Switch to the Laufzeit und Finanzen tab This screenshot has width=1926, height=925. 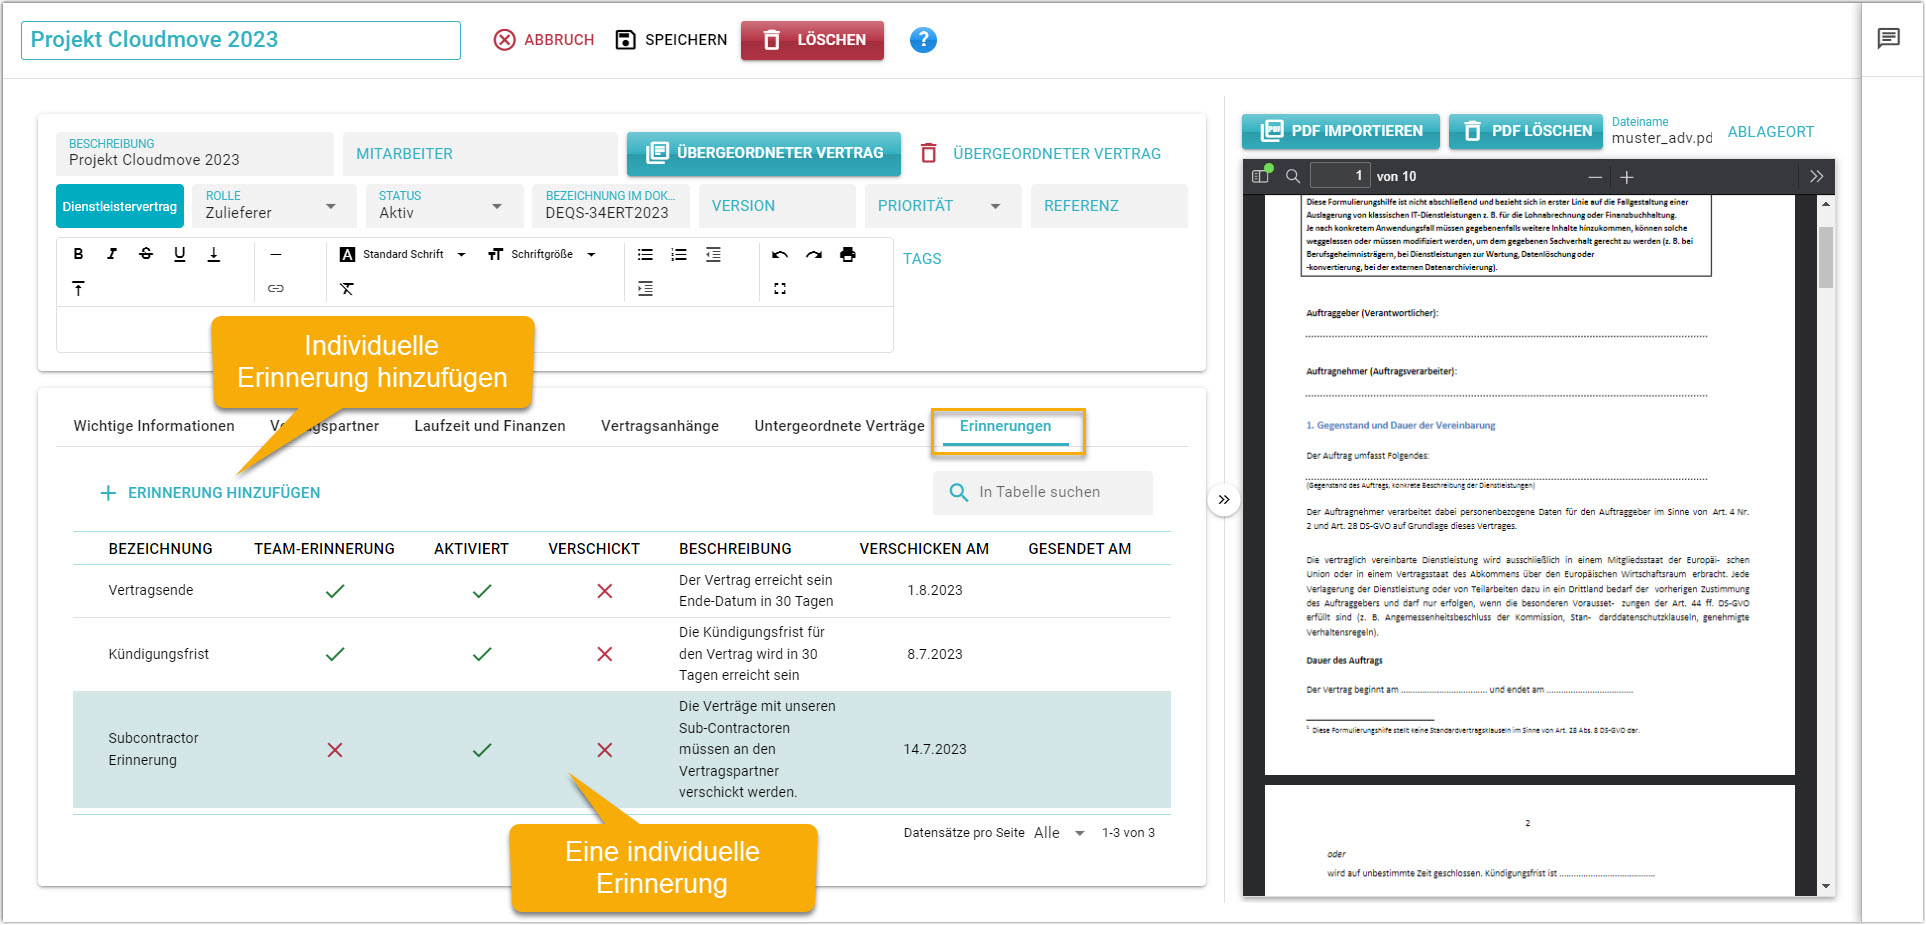coord(489,426)
